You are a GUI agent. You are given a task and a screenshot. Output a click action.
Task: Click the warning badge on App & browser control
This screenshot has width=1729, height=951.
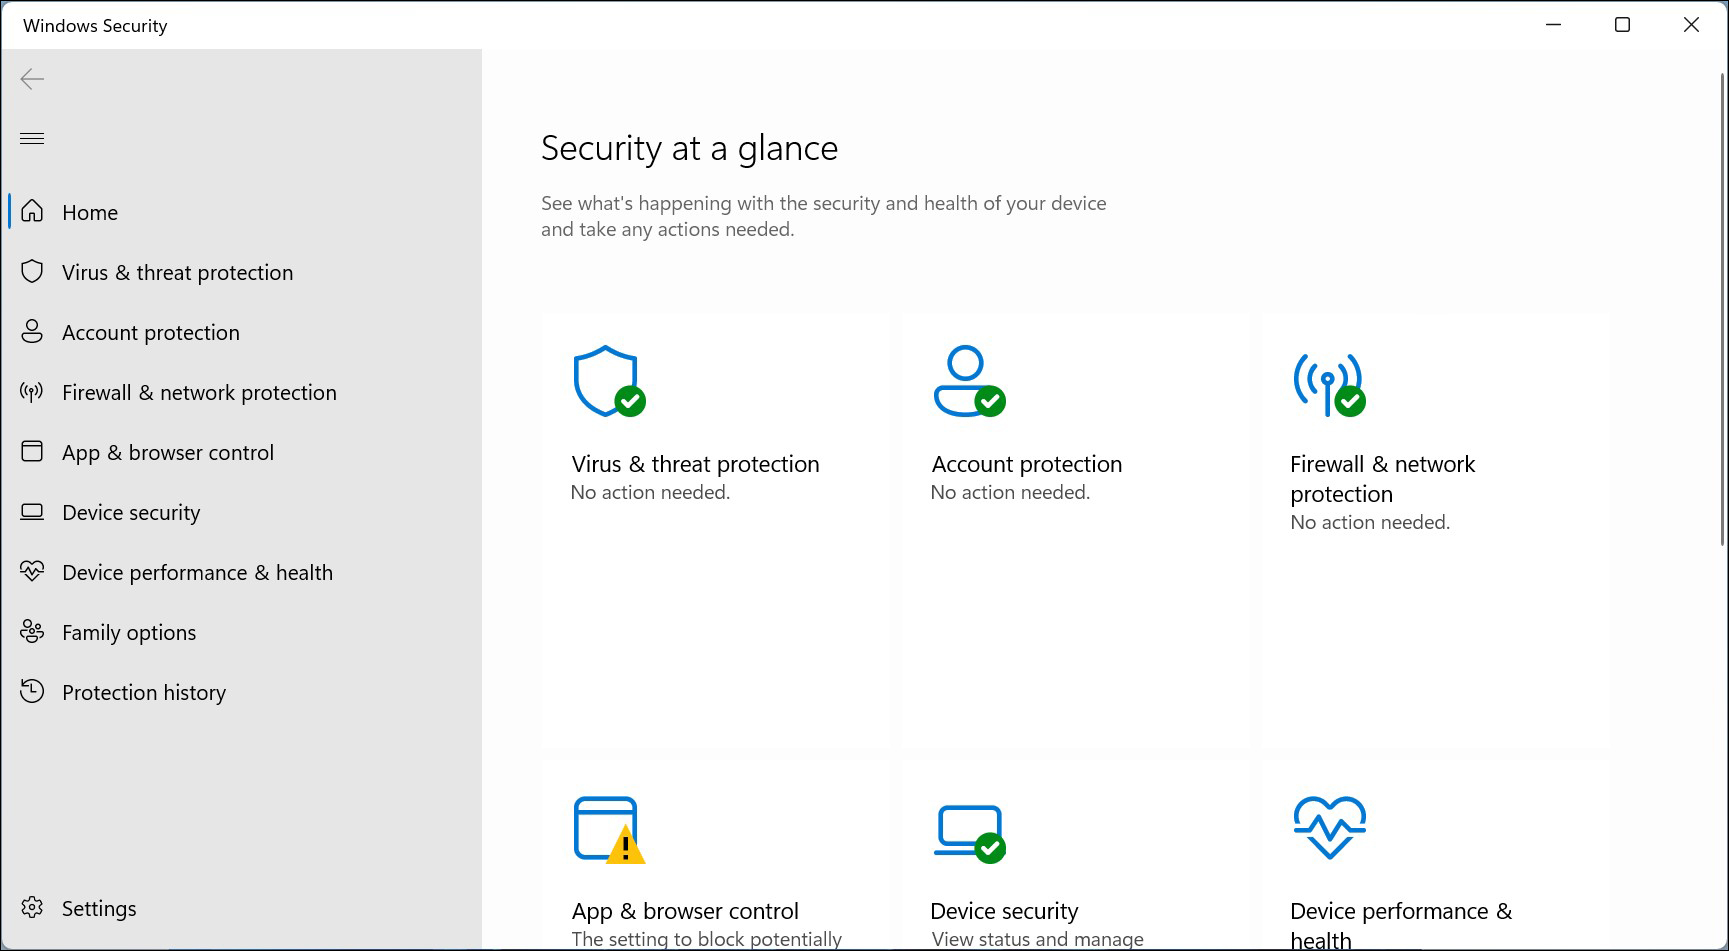625,847
